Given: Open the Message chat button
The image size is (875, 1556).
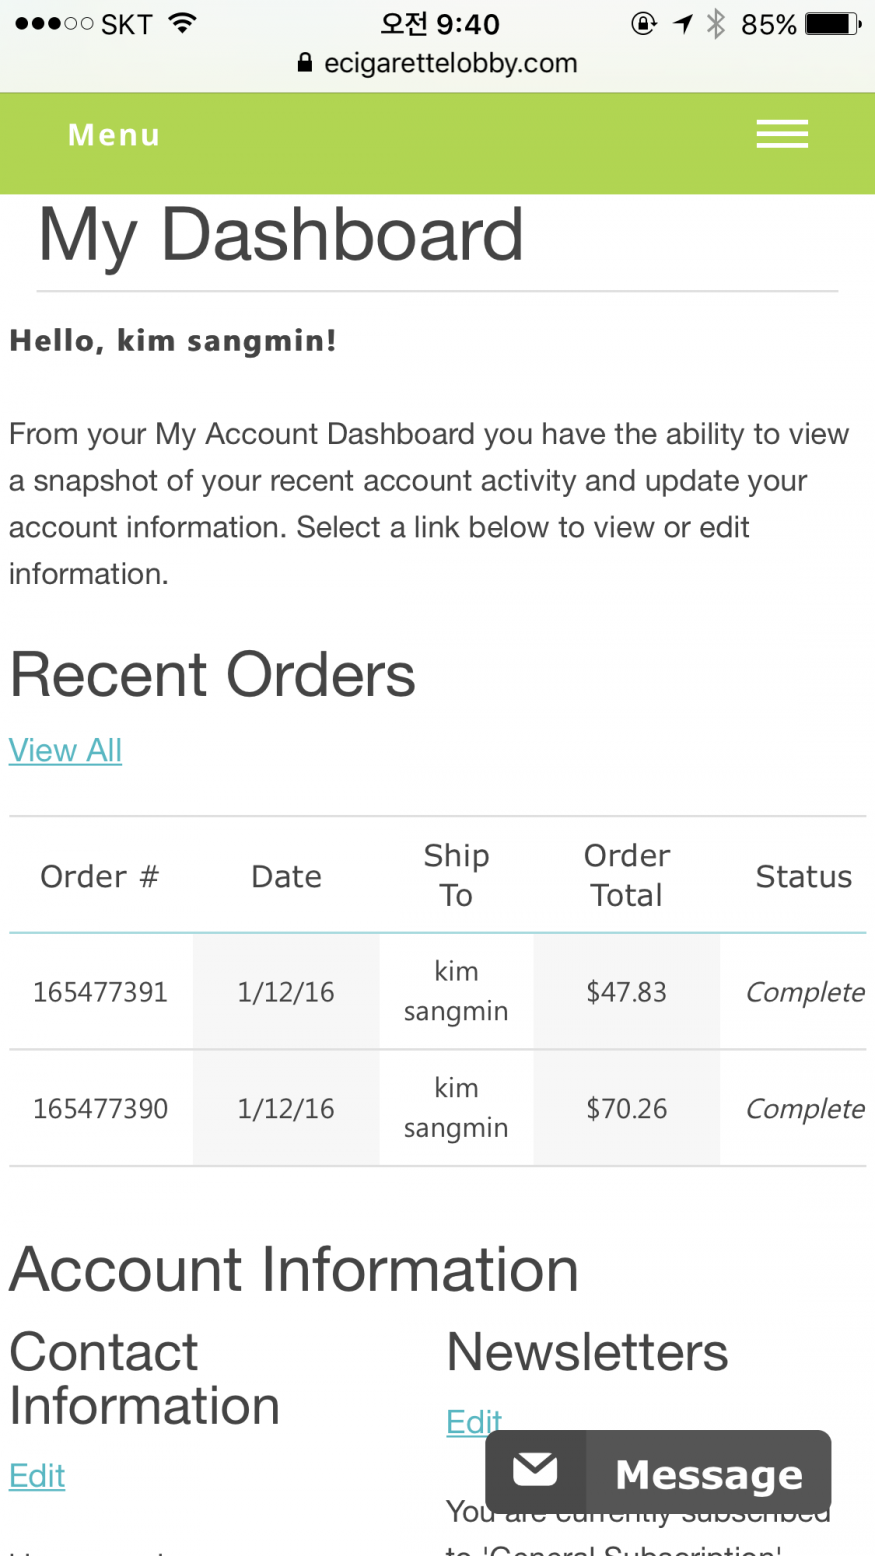Looking at the screenshot, I should (708, 1473).
